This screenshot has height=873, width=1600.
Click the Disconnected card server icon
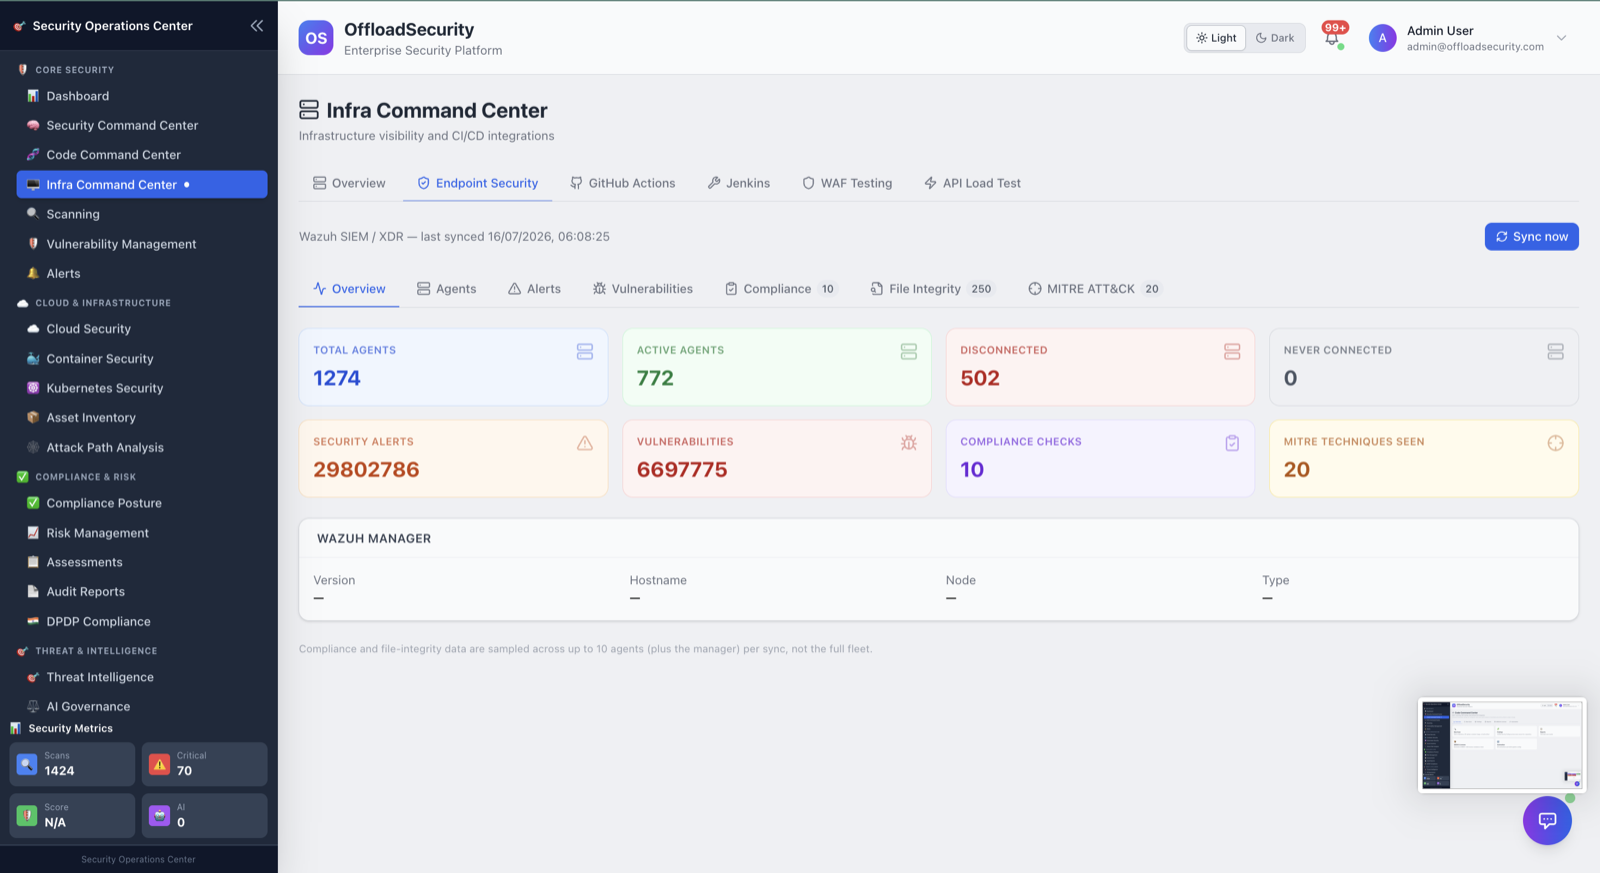point(1232,352)
